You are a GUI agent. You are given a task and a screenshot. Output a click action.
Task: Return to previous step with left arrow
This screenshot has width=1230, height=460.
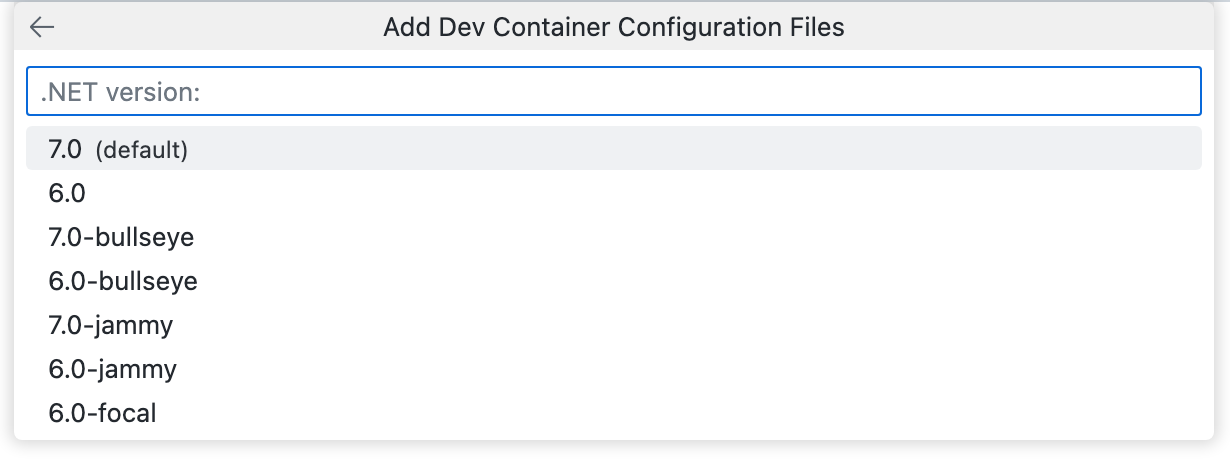pos(42,27)
